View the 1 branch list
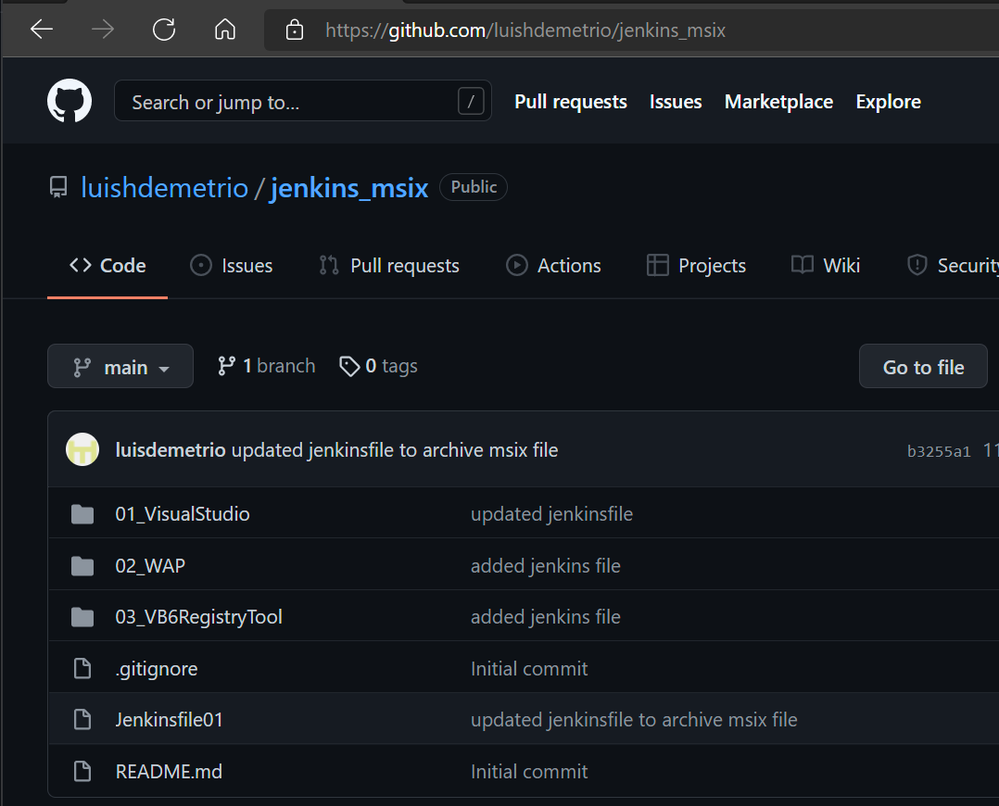This screenshot has height=806, width=999. 266,366
